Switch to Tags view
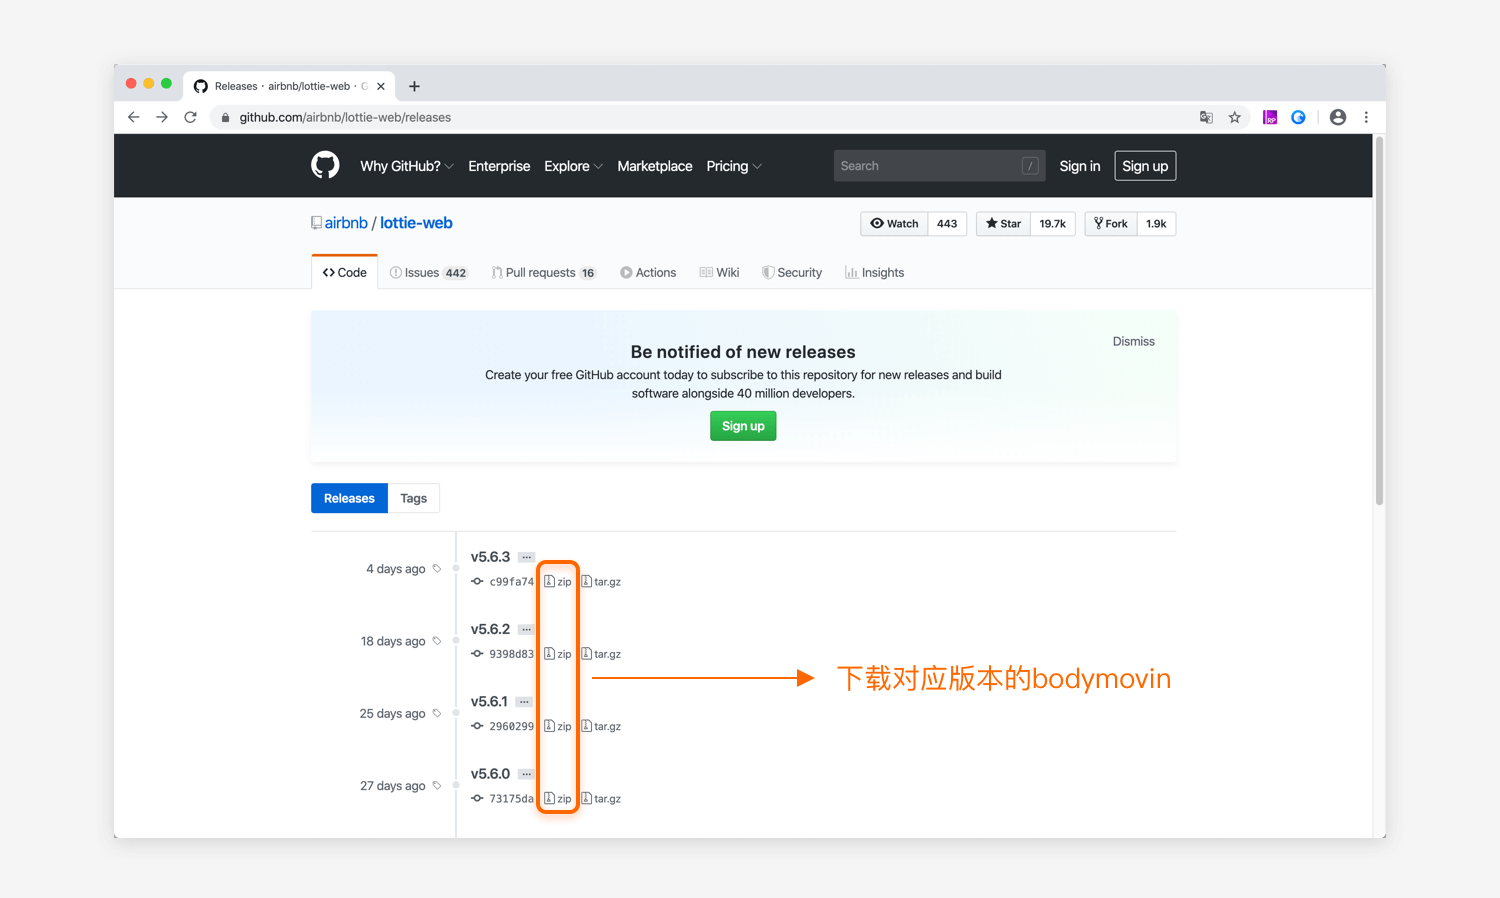Screen dimensions: 1500x898 pos(414,498)
